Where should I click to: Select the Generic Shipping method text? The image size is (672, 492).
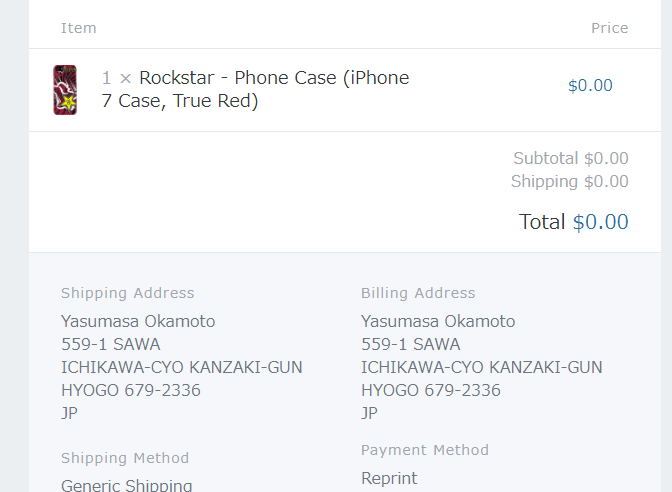(126, 485)
